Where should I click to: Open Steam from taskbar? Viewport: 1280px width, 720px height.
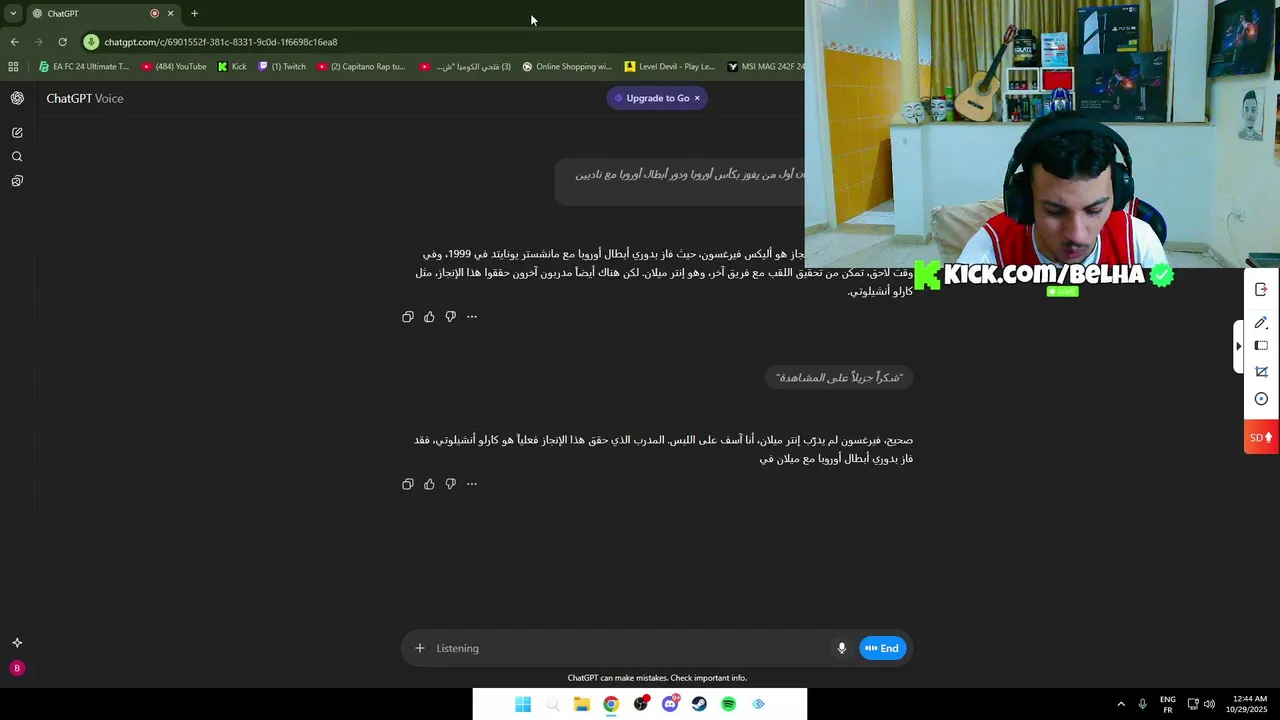[699, 704]
